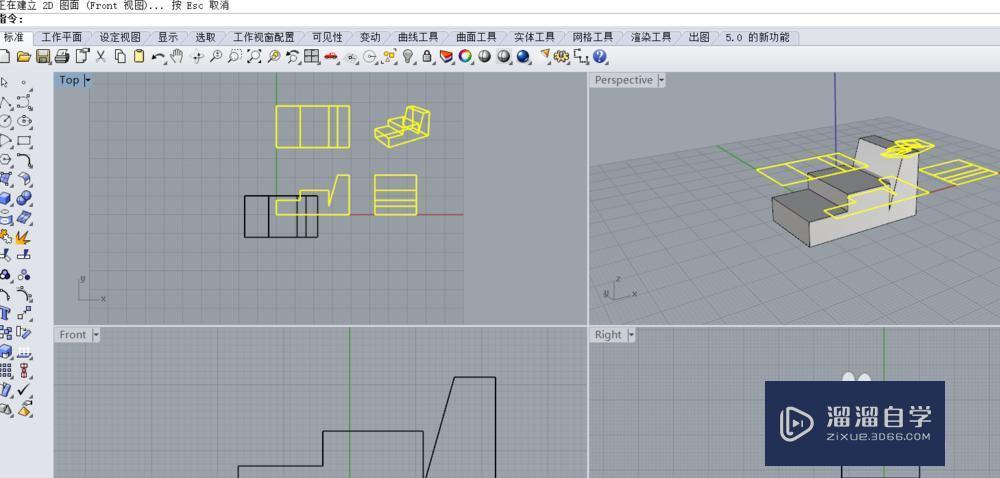Image resolution: width=1000 pixels, height=478 pixels.
Task: Select the Boolean Union spheres icon
Action: click(x=24, y=199)
